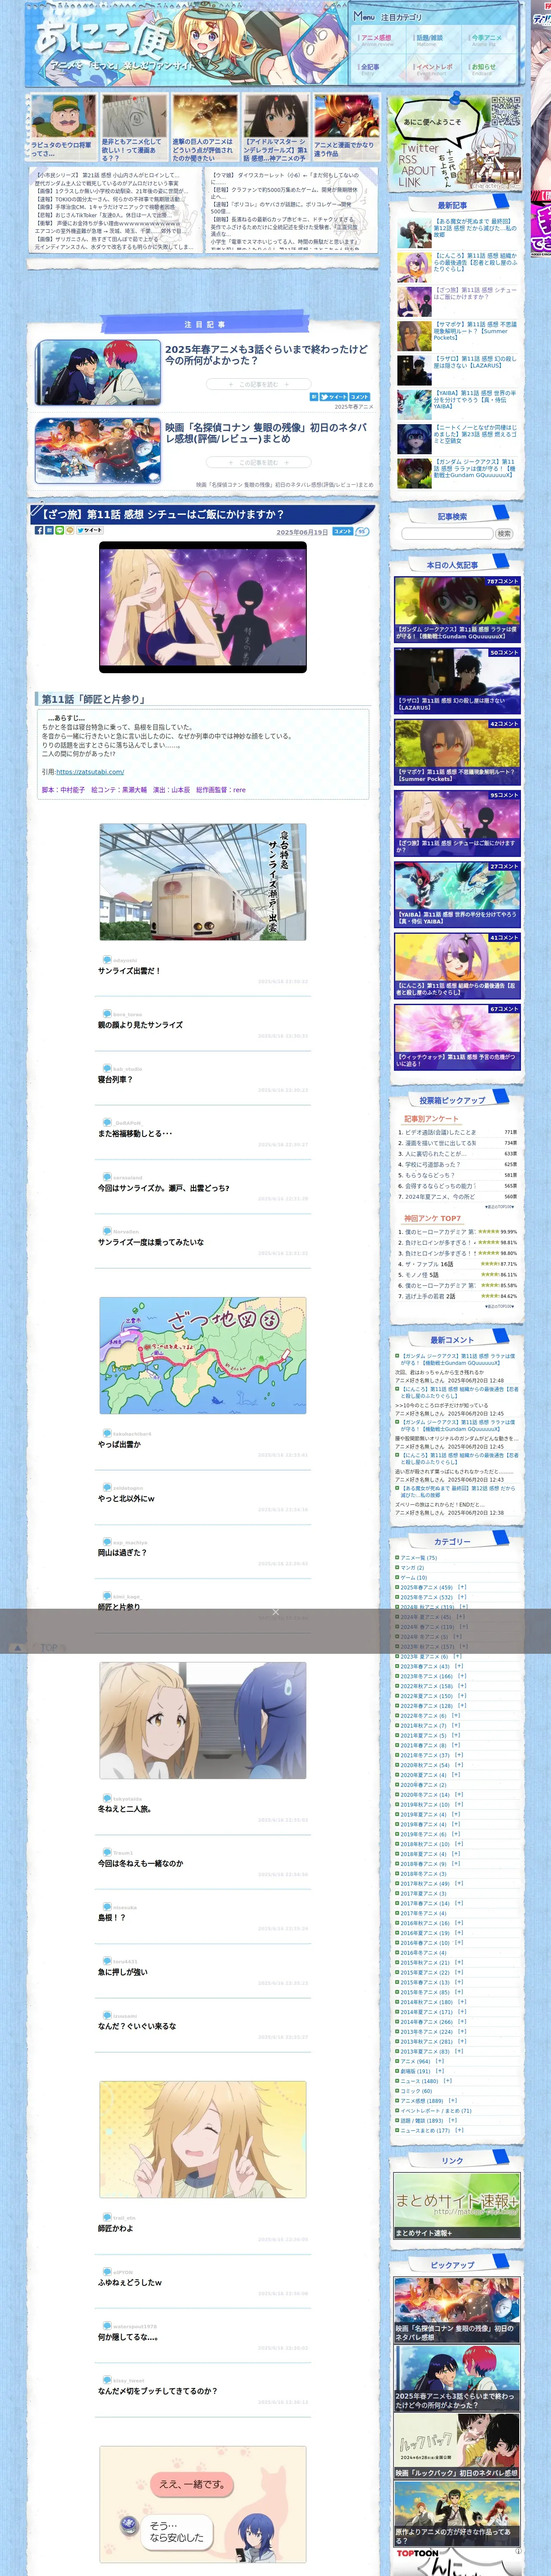The height and width of the screenshot is (2576, 551).
Task: Open the comment count bubble beside the article date
Action: (x=362, y=532)
